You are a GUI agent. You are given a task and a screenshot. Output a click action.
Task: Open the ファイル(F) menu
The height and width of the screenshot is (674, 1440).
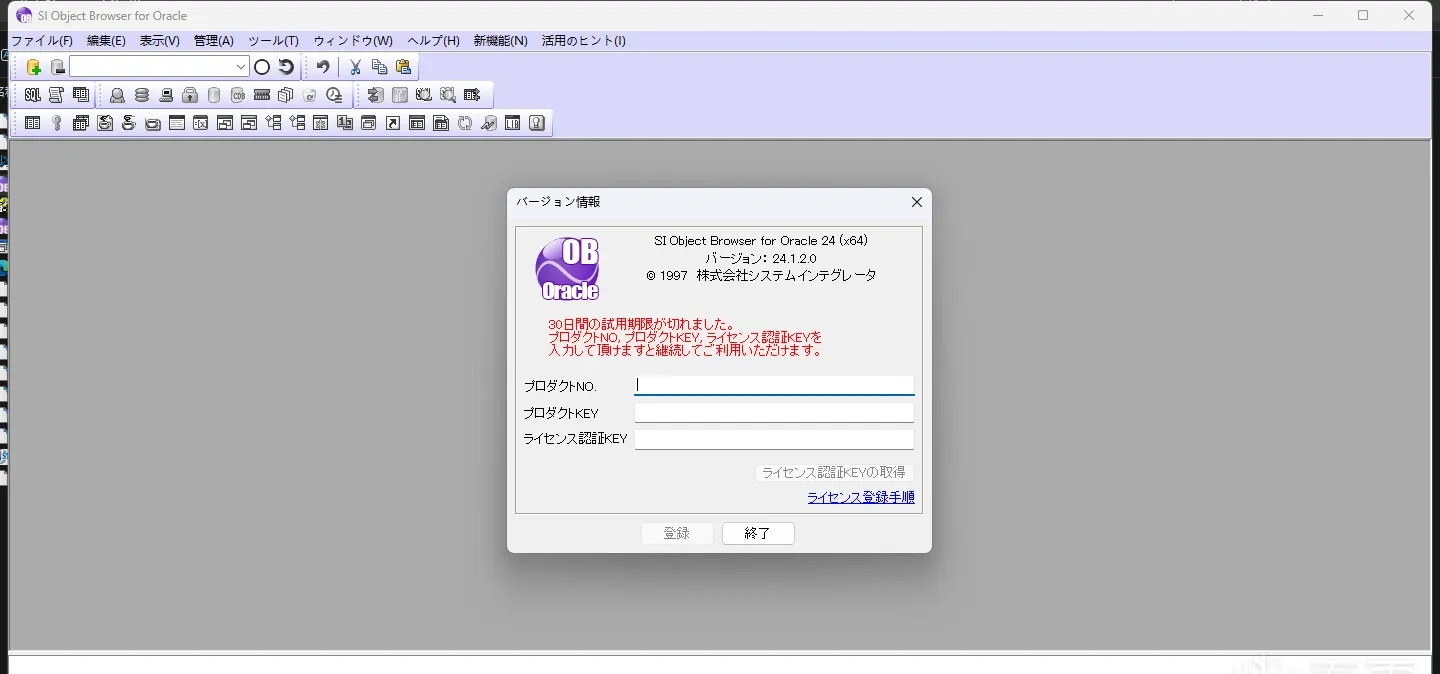(42, 41)
